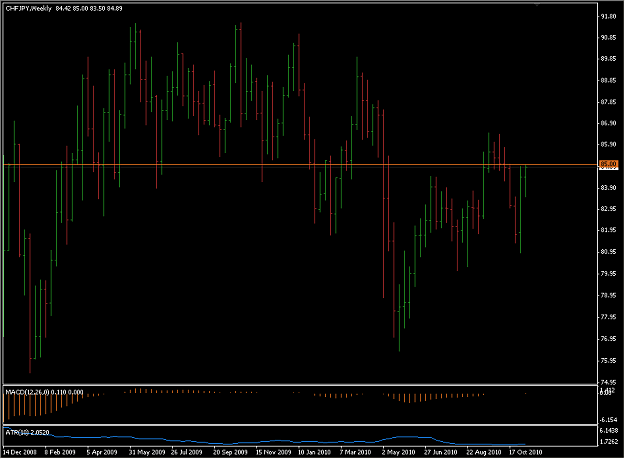Click the 10 Jan 2010 date label
Viewport: 625px width, 459px height.
click(x=314, y=452)
